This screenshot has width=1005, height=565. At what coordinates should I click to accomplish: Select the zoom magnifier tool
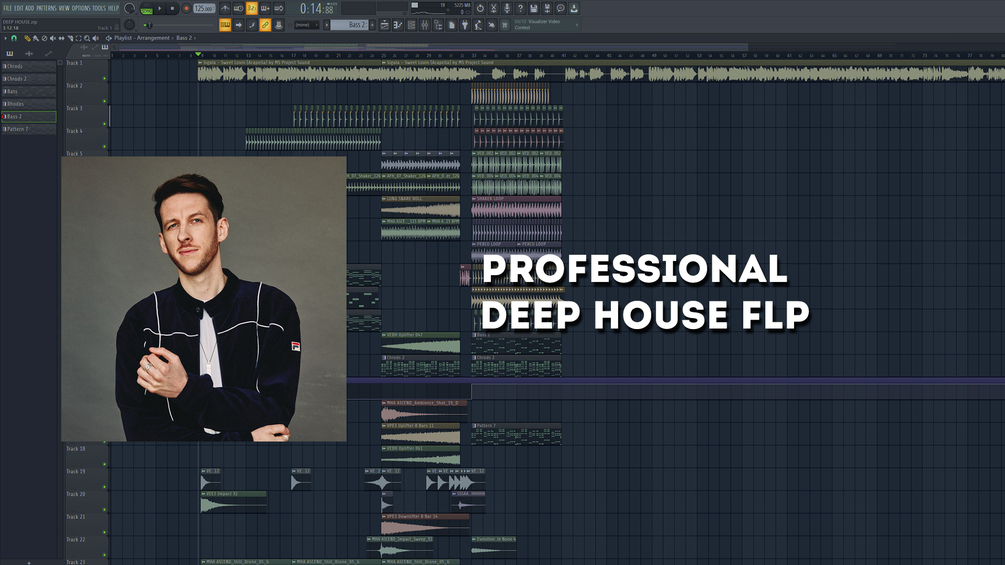87,38
